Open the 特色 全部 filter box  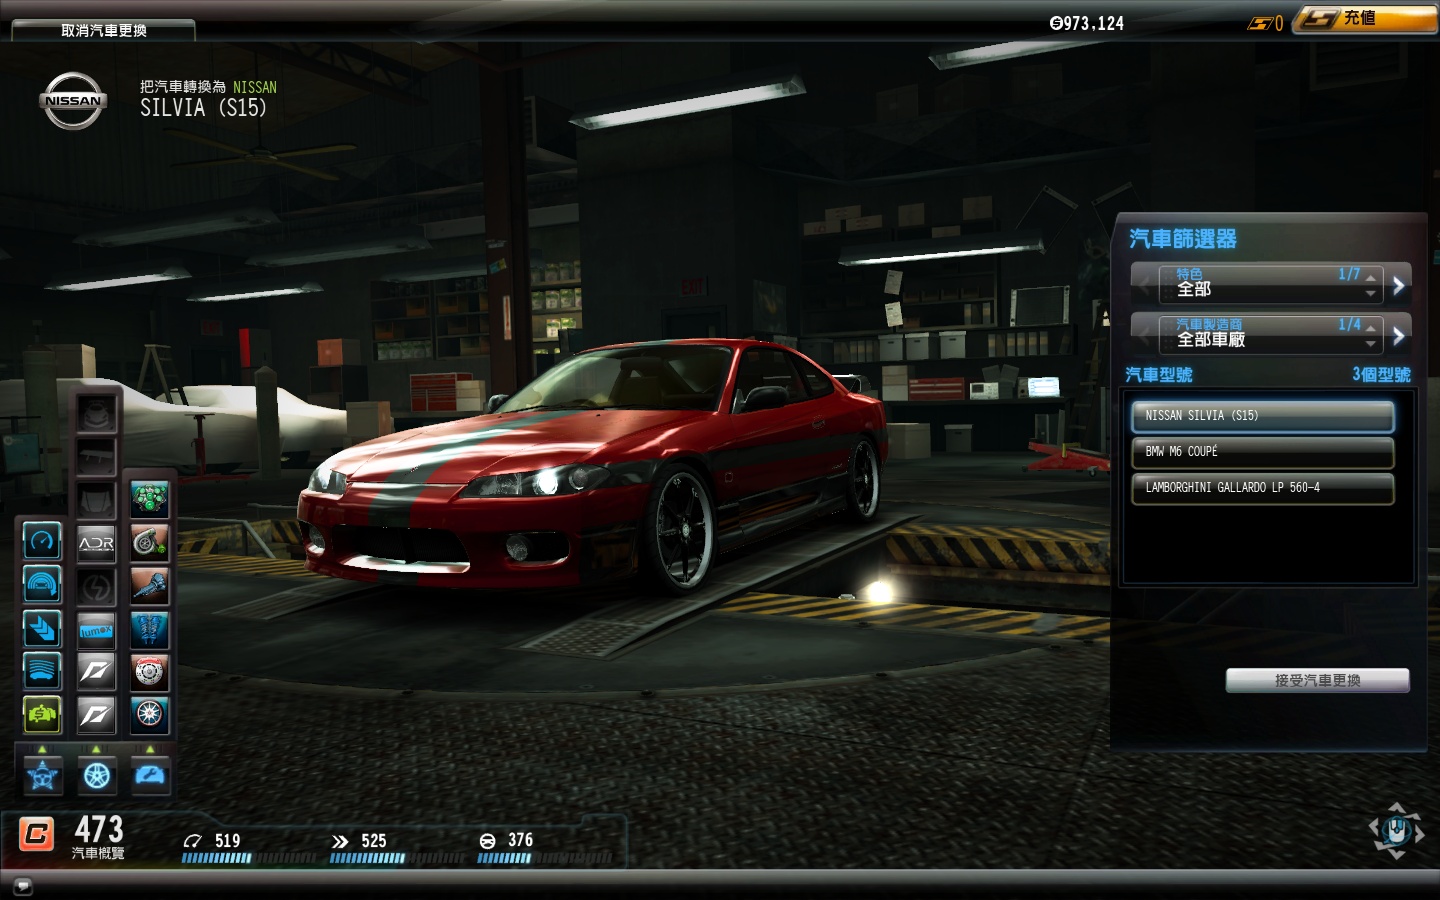pos(1270,285)
